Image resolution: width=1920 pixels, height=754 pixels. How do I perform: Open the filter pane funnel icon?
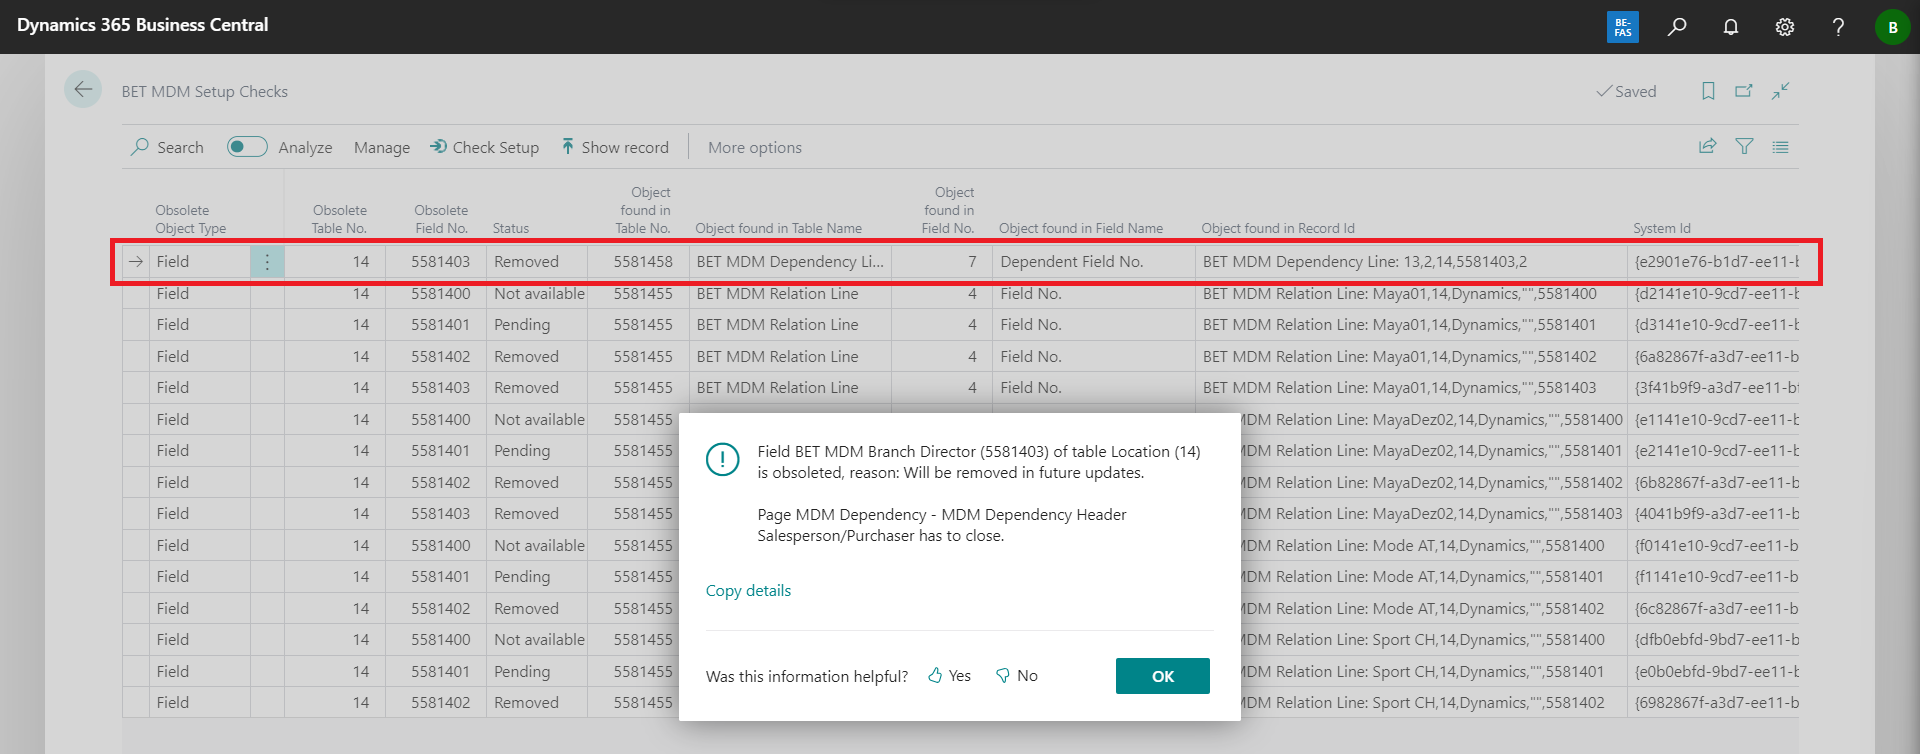coord(1744,147)
